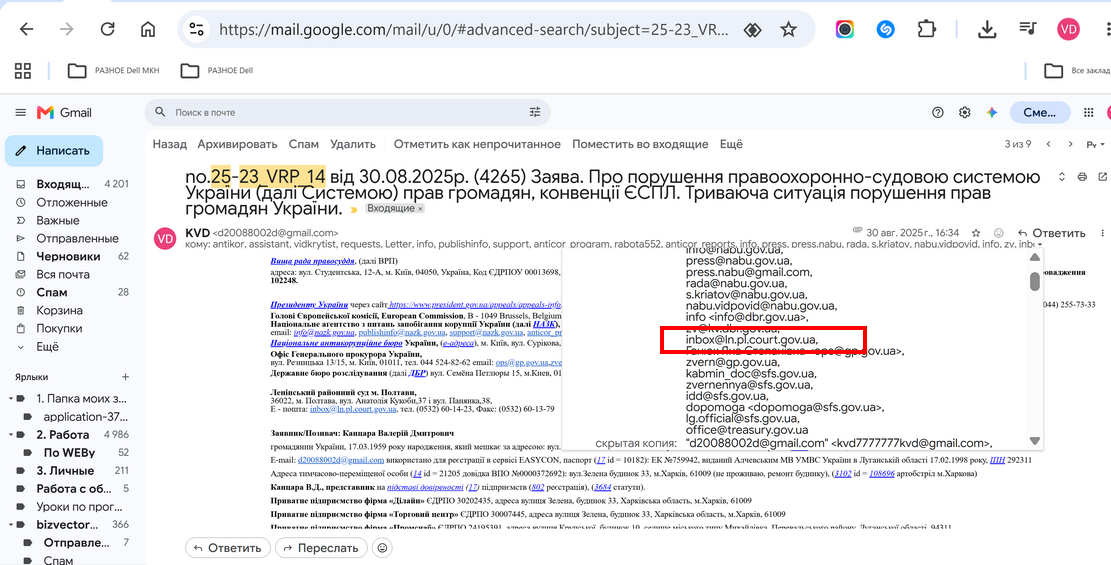Image resolution: width=1111 pixels, height=565 pixels.
Task: Go back using browser back arrow
Action: coord(26,29)
